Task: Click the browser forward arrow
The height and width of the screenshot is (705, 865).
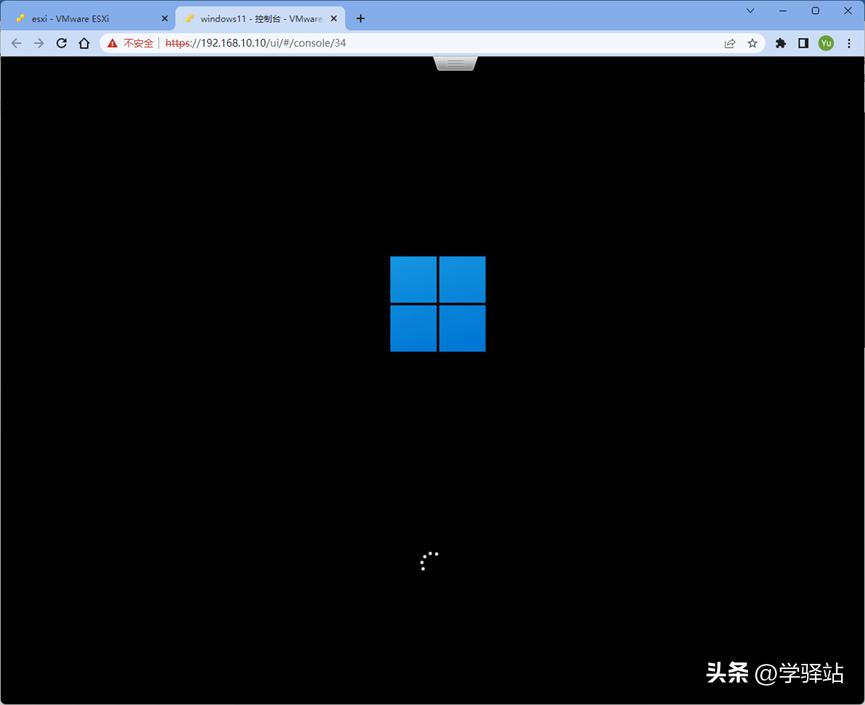Action: 38,43
